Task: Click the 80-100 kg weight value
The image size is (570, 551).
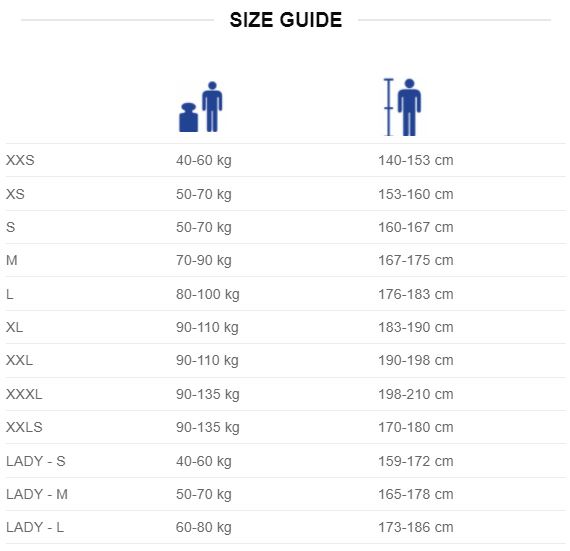Action: point(208,294)
